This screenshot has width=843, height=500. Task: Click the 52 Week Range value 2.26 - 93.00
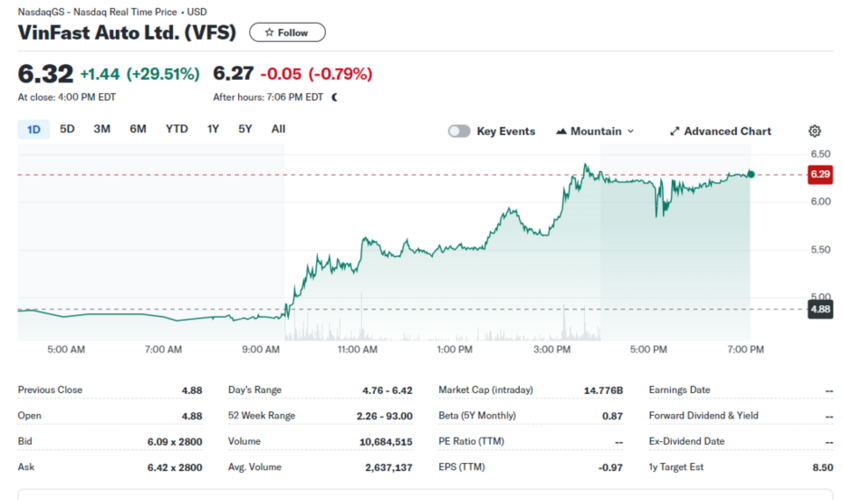point(384,416)
